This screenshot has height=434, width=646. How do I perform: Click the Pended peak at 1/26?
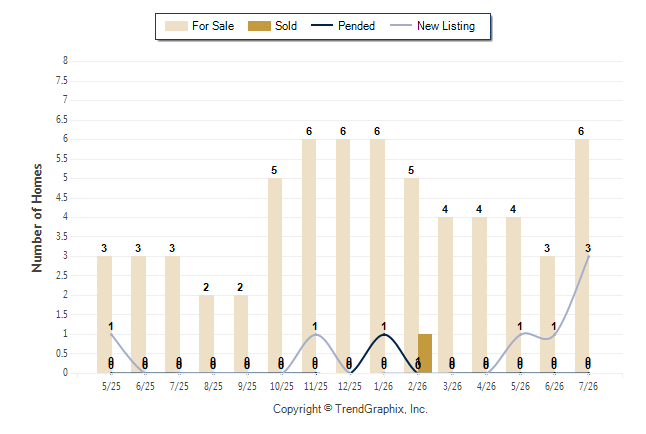pyautogui.click(x=384, y=334)
